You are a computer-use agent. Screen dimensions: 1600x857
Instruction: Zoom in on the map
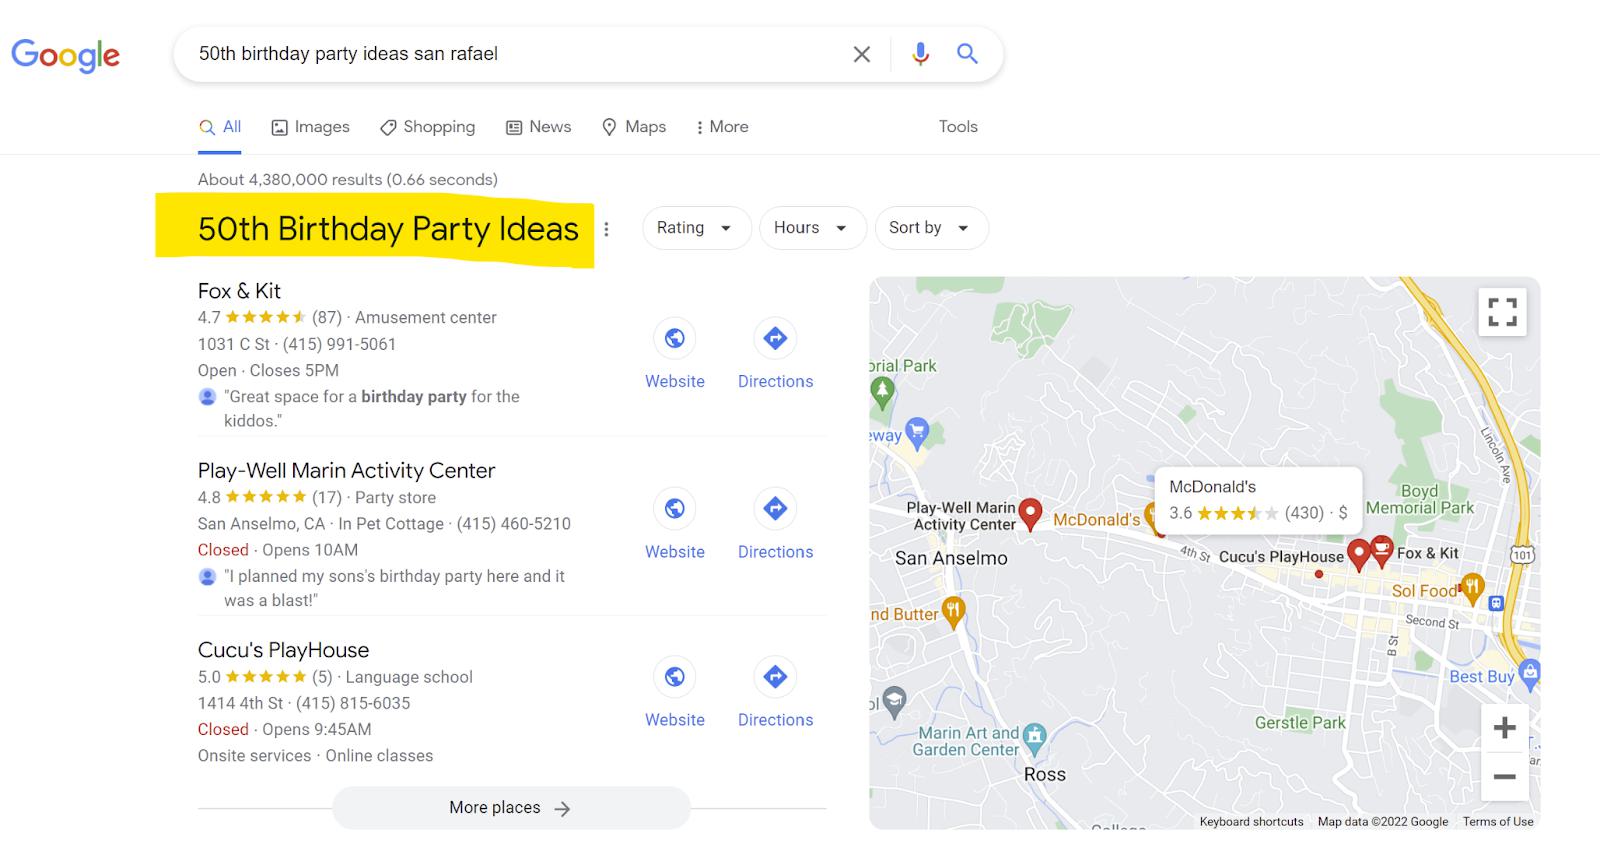tap(1504, 728)
